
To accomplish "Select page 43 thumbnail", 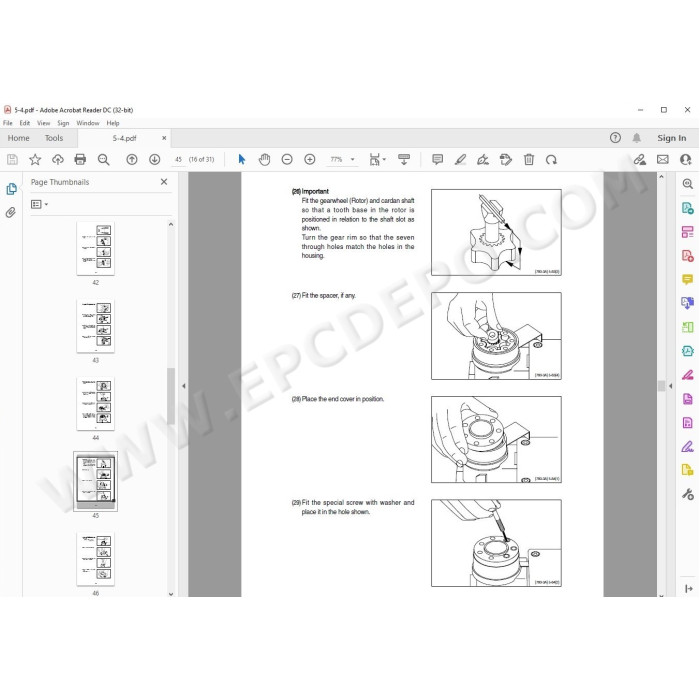I will point(96,326).
